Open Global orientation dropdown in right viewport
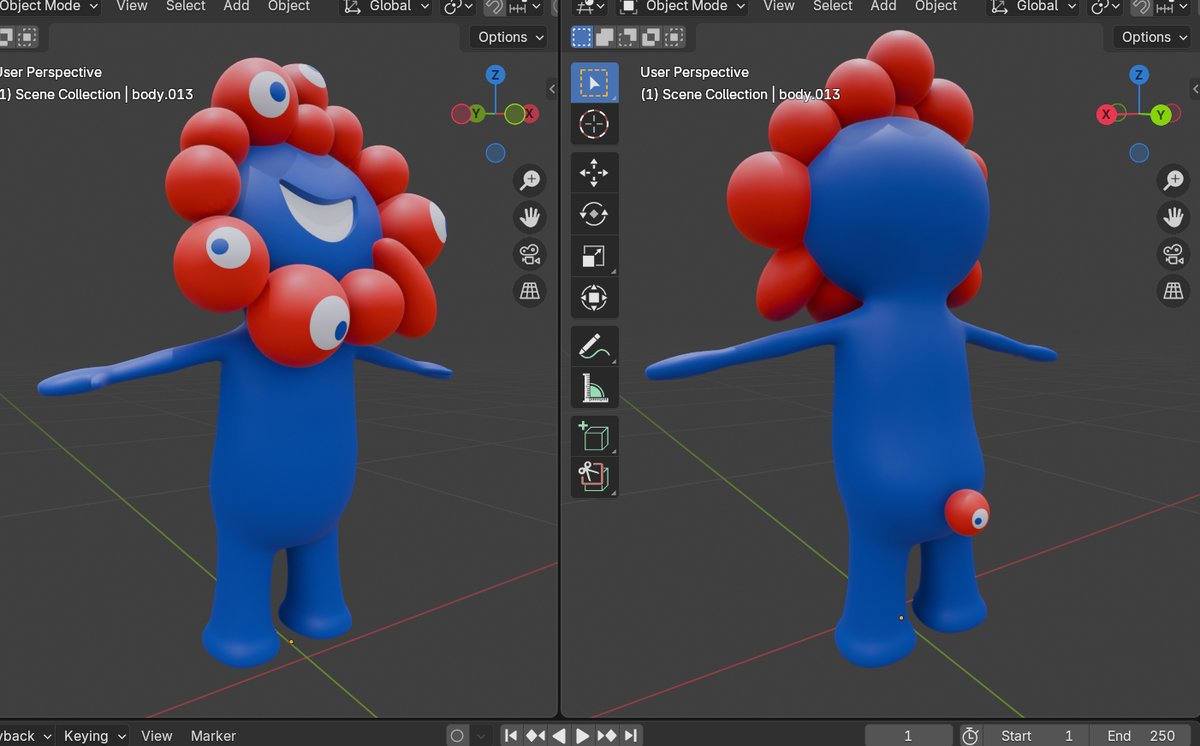 tap(1033, 7)
